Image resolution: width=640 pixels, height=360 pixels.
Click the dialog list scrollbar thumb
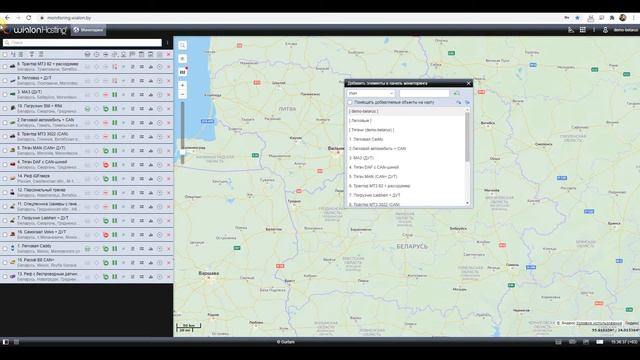coord(467,137)
